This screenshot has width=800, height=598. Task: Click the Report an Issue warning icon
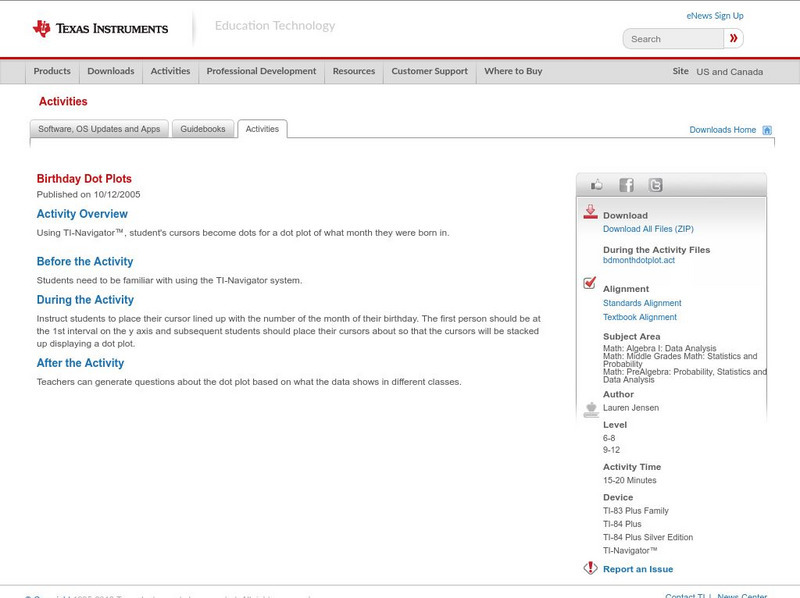click(x=590, y=568)
